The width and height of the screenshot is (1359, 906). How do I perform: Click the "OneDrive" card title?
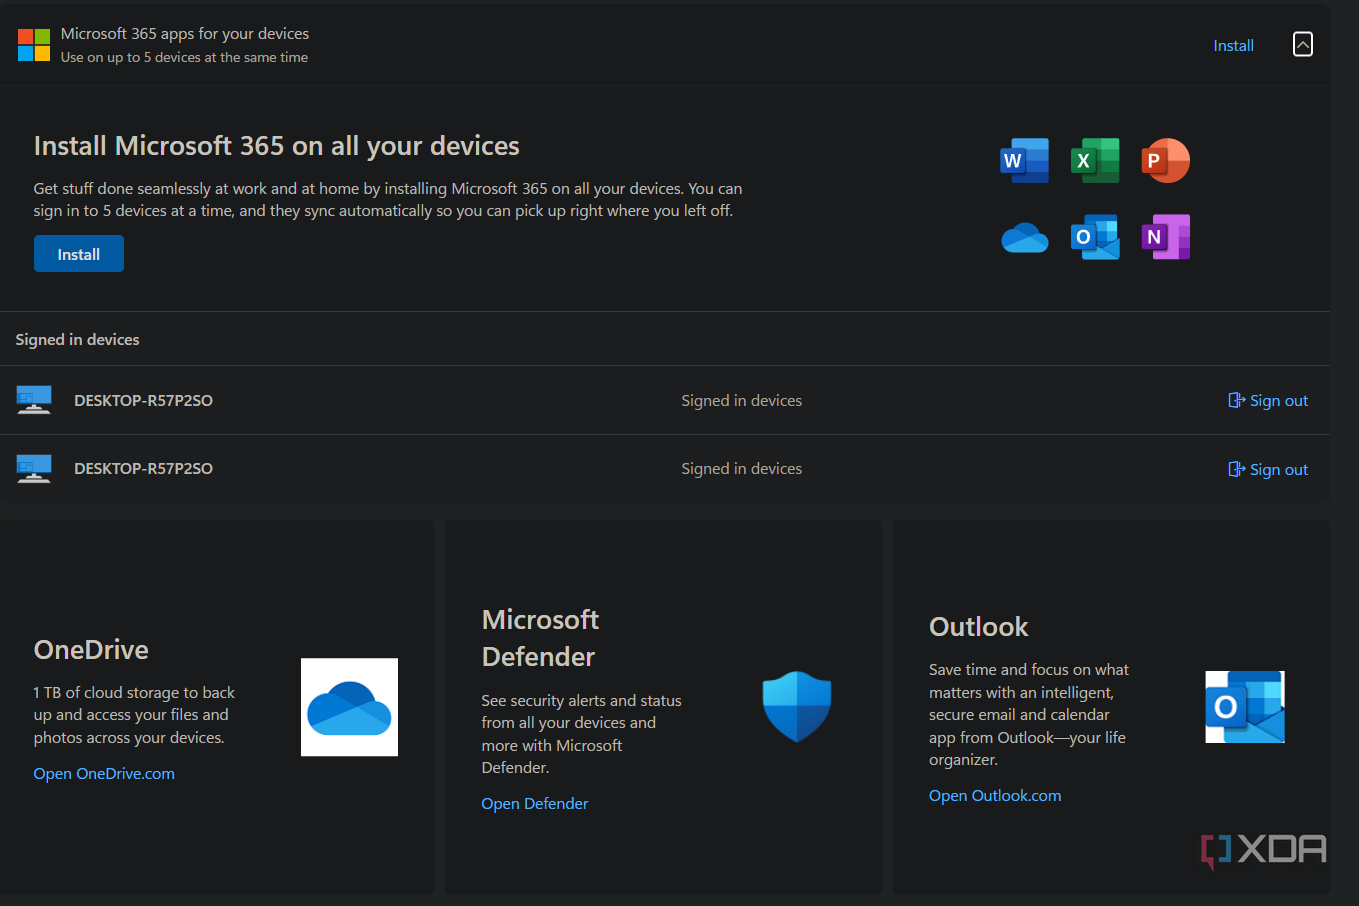[91, 650]
